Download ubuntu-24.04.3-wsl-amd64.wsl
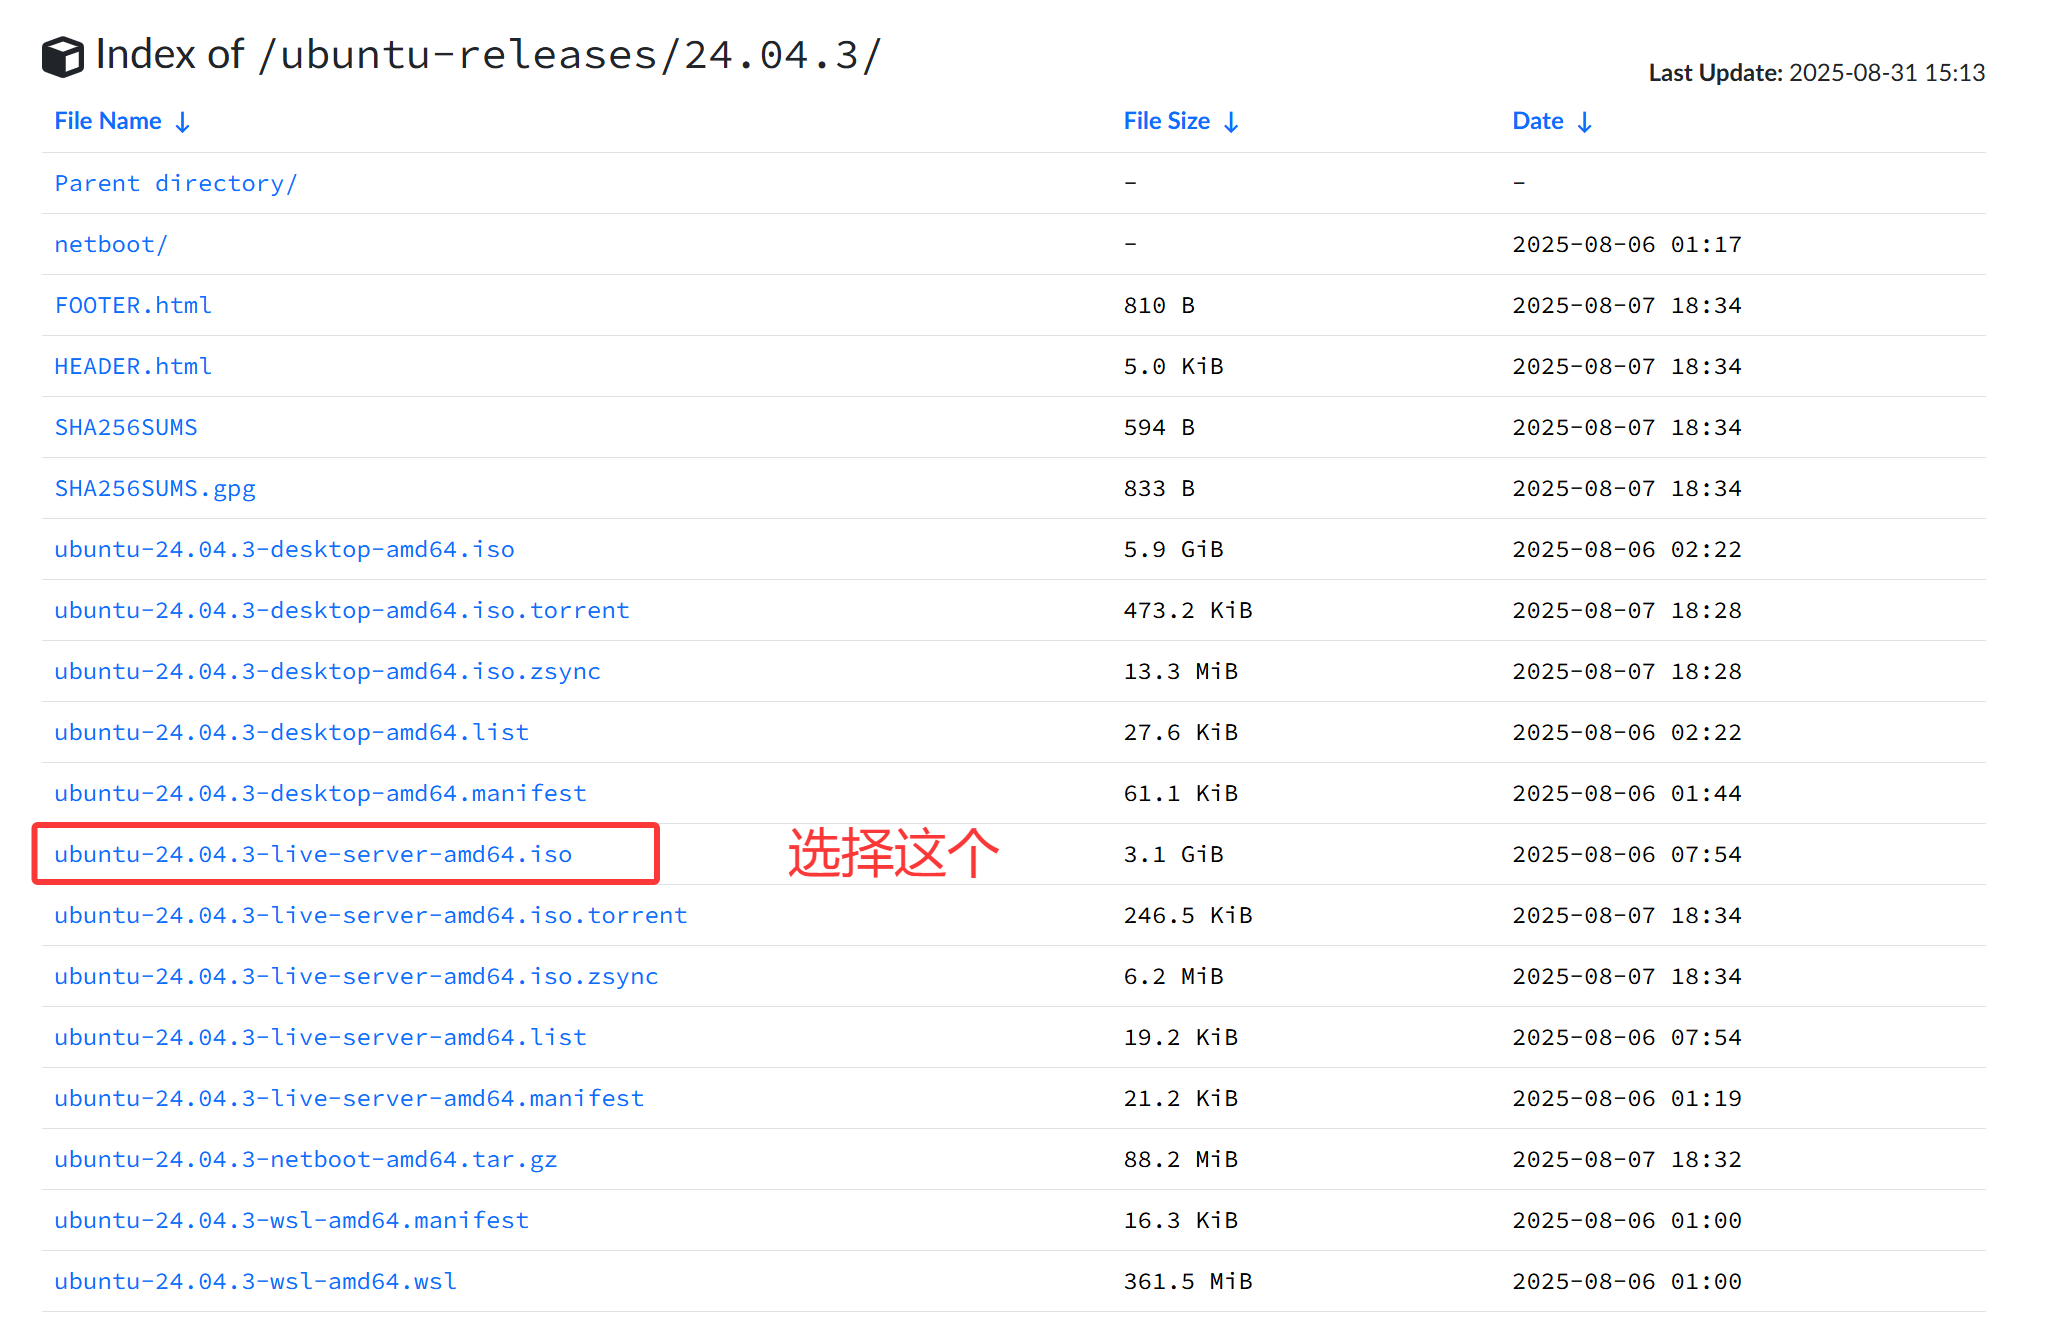This screenshot has width=2070, height=1320. click(255, 1281)
